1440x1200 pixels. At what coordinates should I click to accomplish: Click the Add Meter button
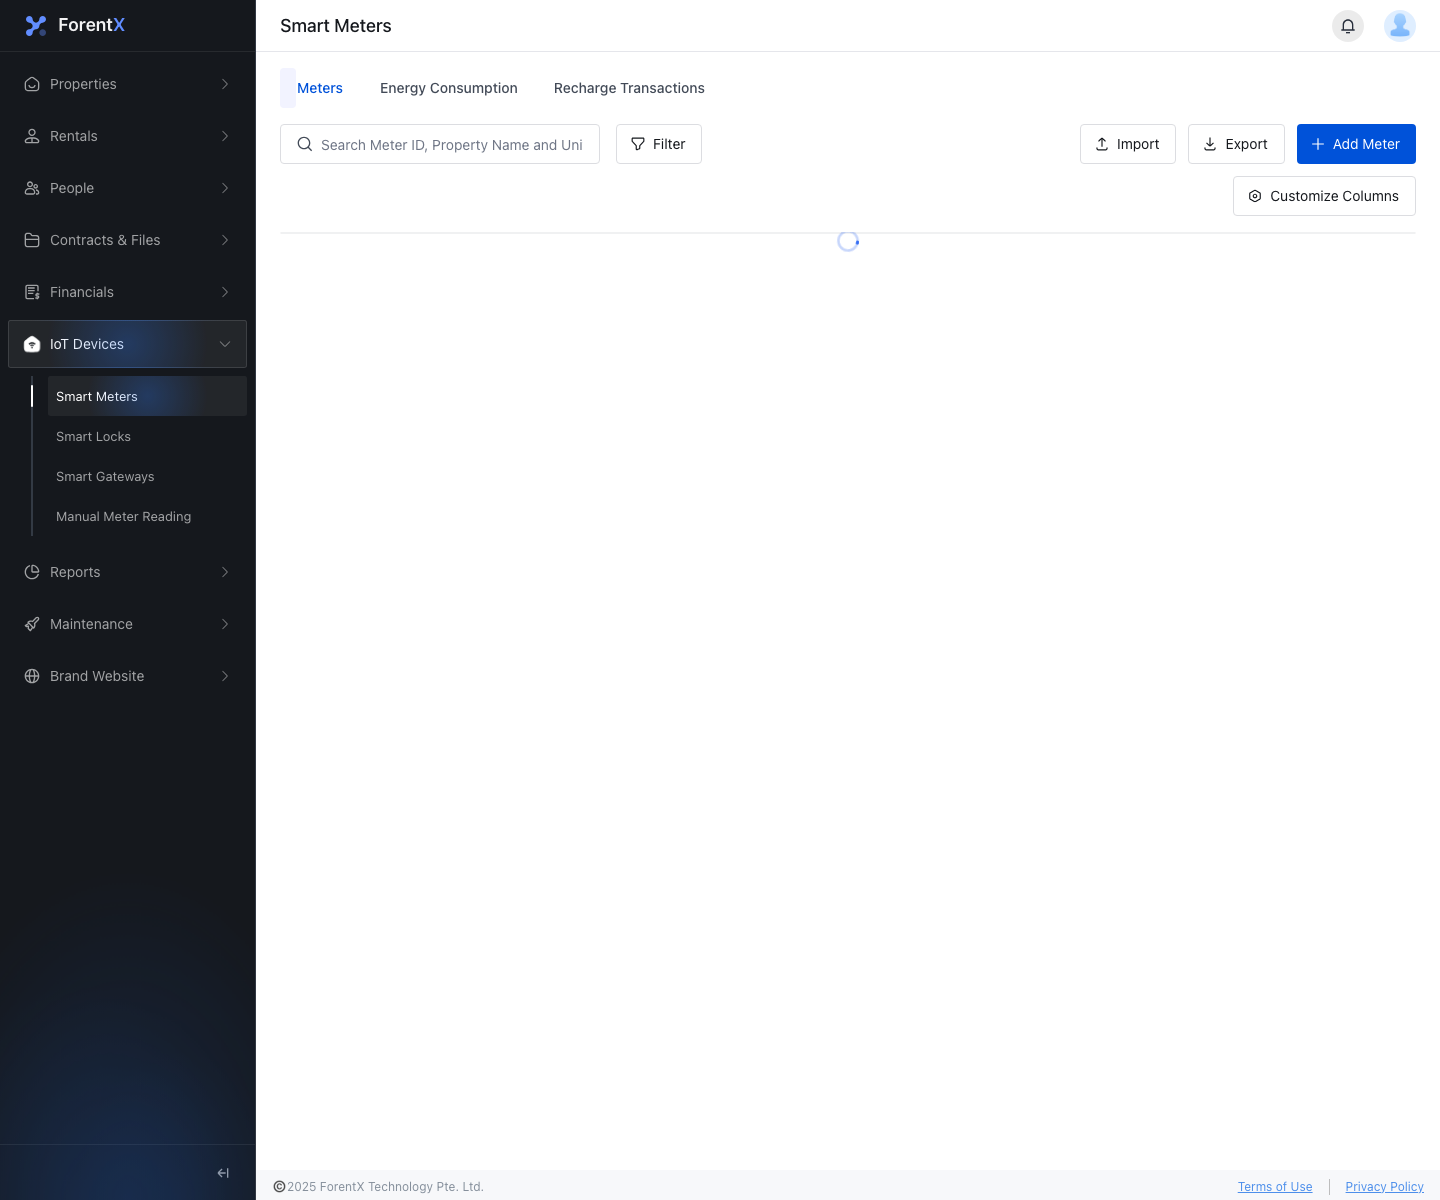tap(1356, 144)
